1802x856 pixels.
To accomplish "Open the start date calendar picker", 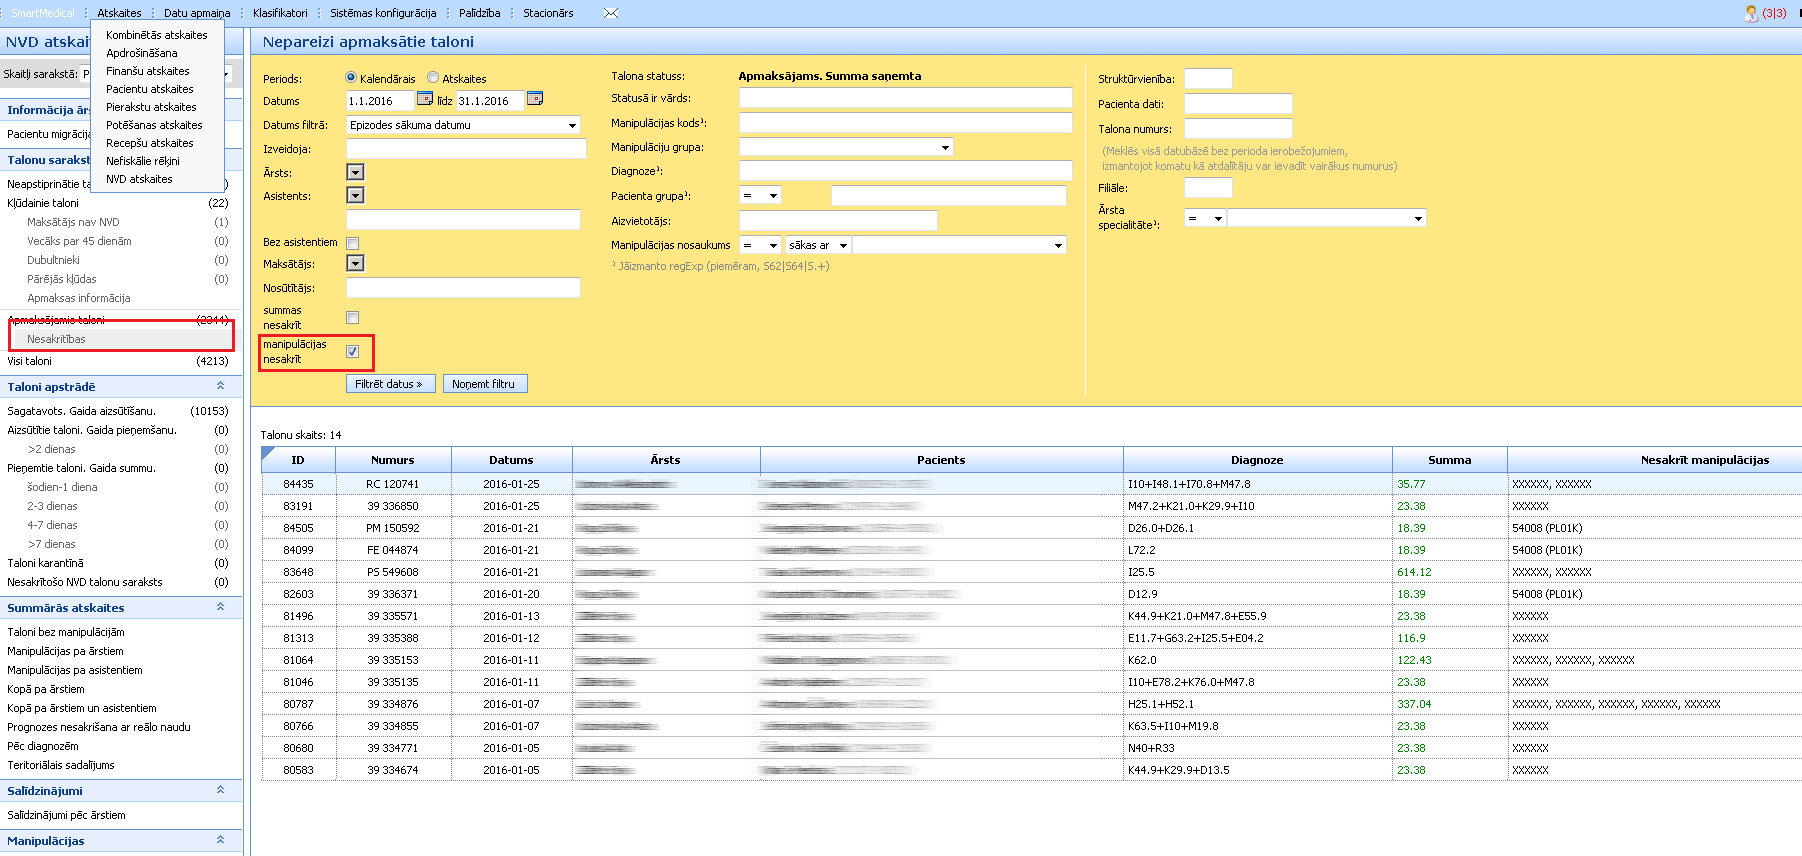I will (x=425, y=99).
